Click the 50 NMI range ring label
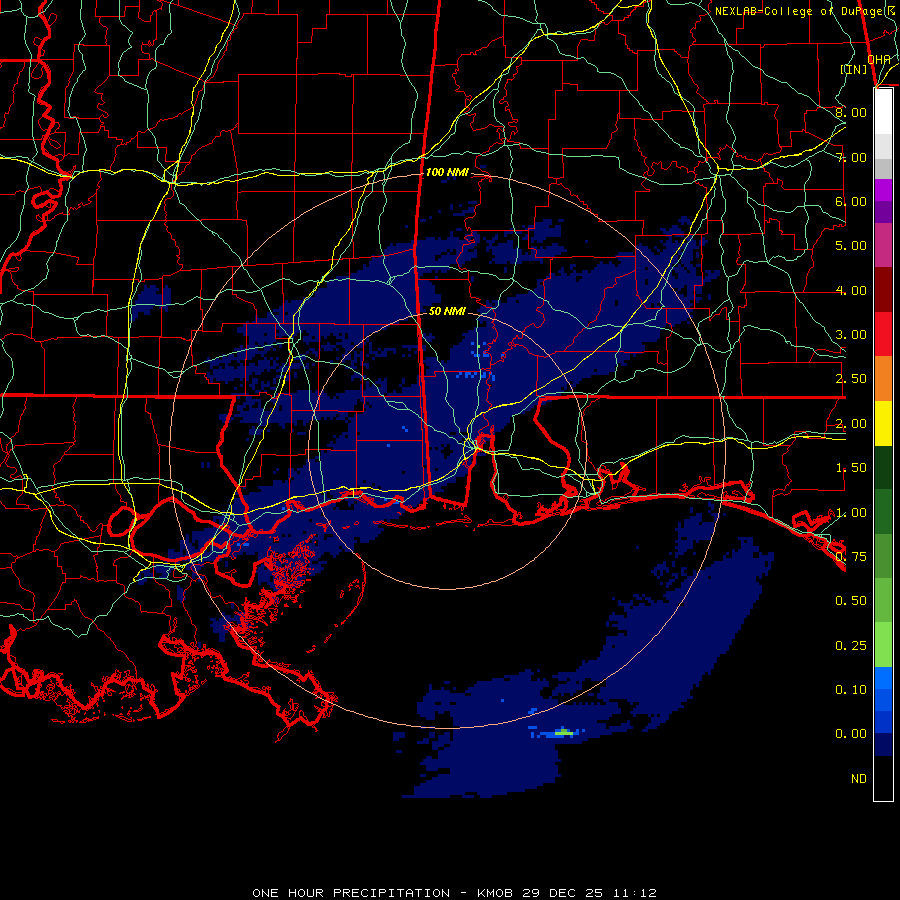 447,311
